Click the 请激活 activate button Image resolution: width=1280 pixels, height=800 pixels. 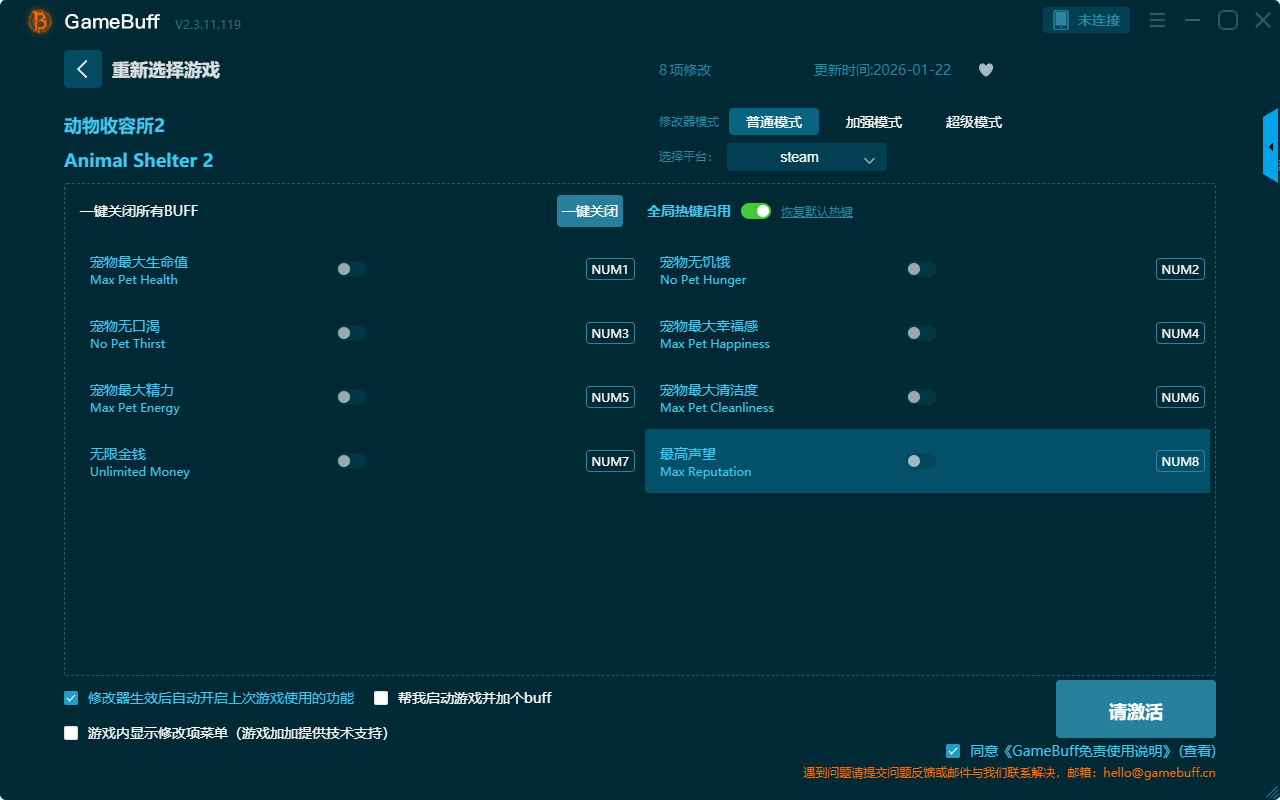pos(1135,709)
